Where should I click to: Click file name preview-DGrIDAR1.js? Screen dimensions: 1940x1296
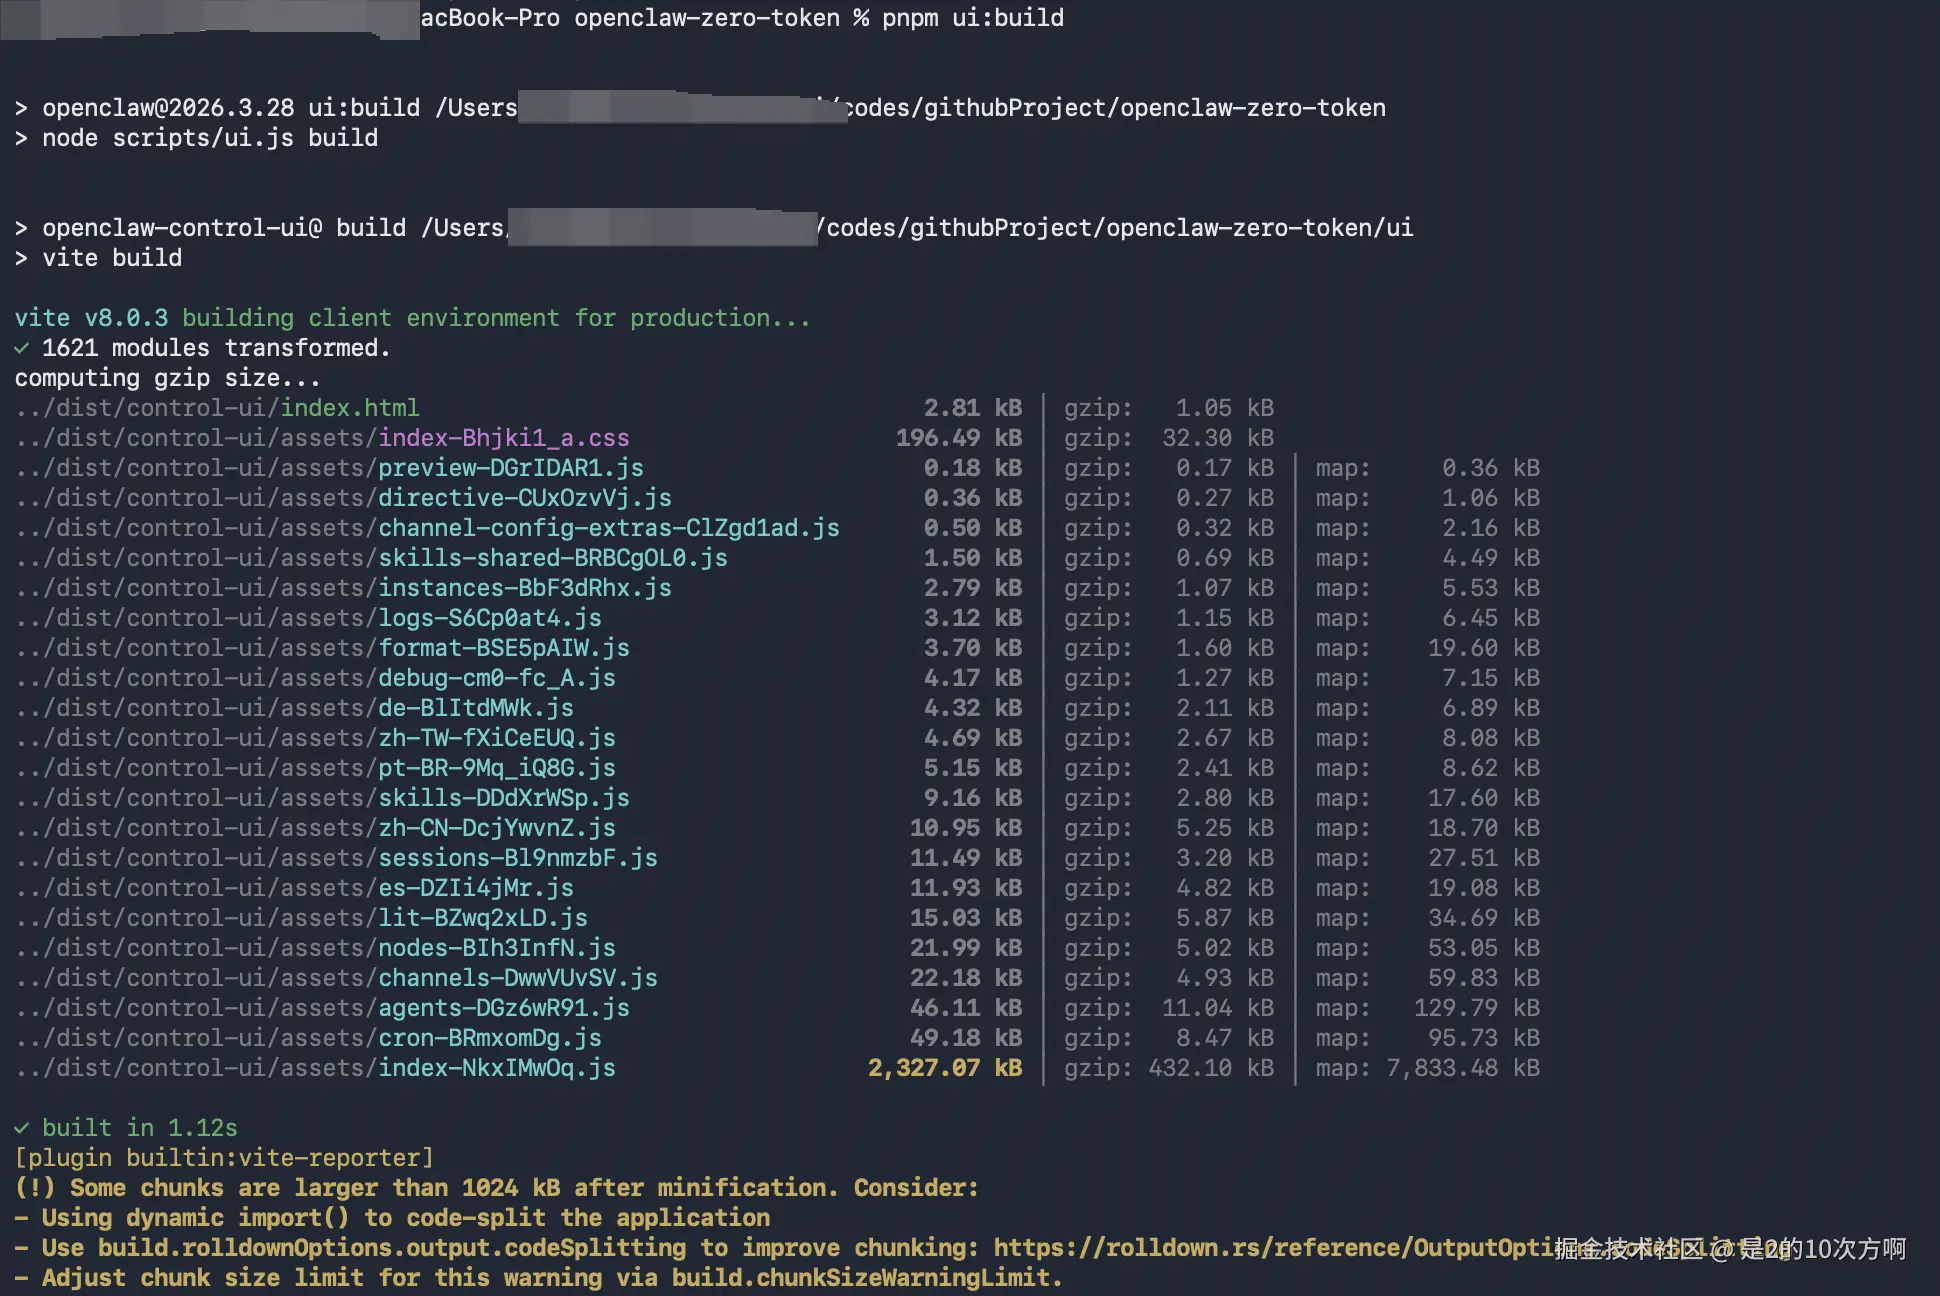point(511,468)
